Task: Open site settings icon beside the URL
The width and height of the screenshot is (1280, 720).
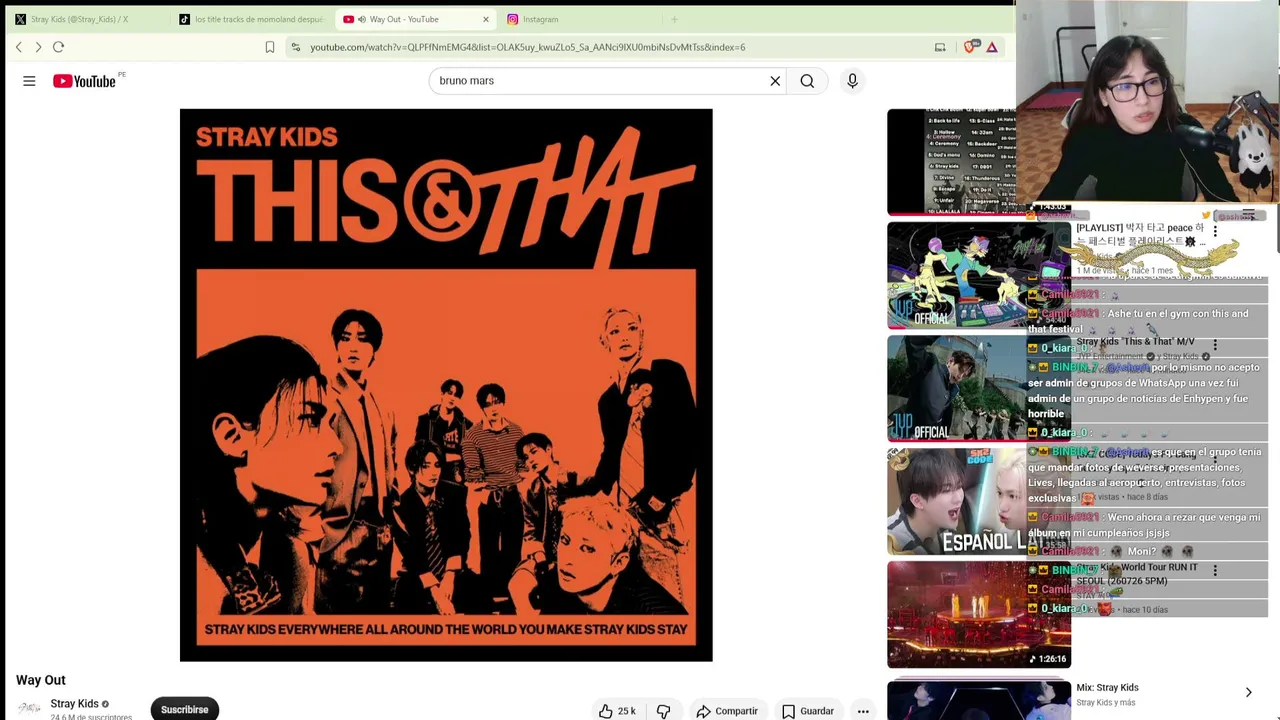Action: [295, 47]
